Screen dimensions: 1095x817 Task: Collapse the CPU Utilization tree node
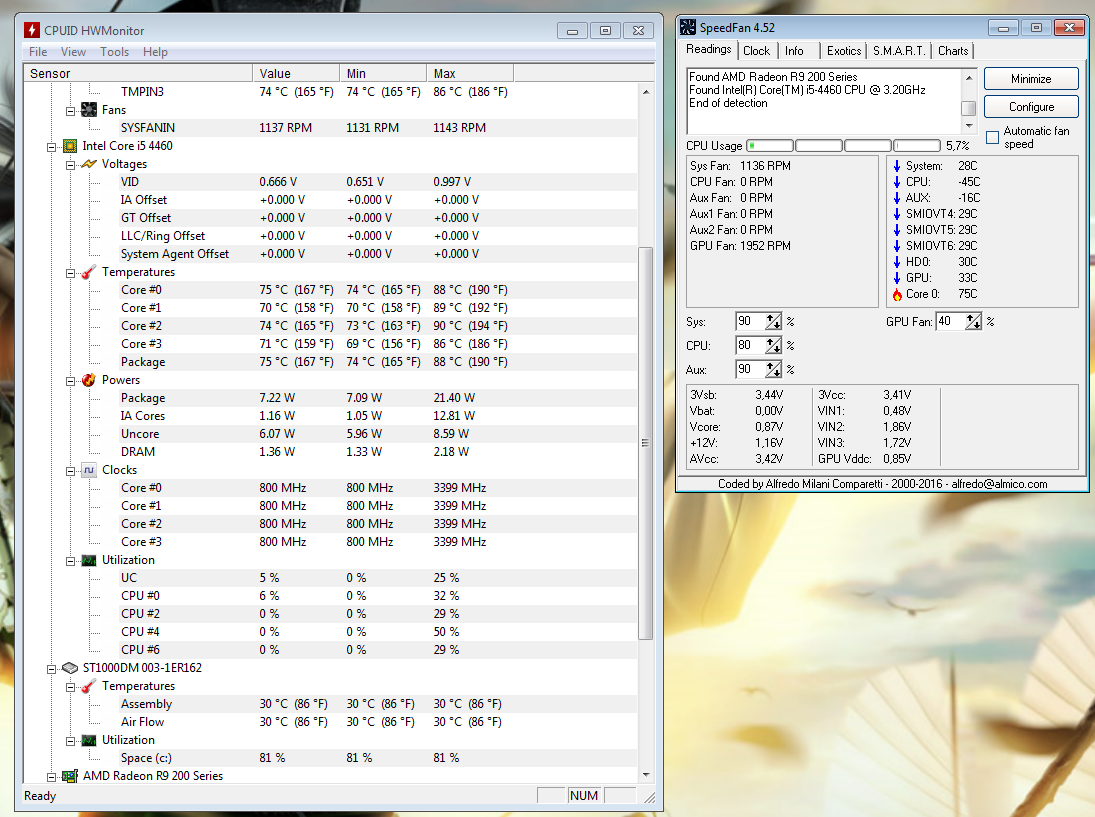tap(71, 561)
